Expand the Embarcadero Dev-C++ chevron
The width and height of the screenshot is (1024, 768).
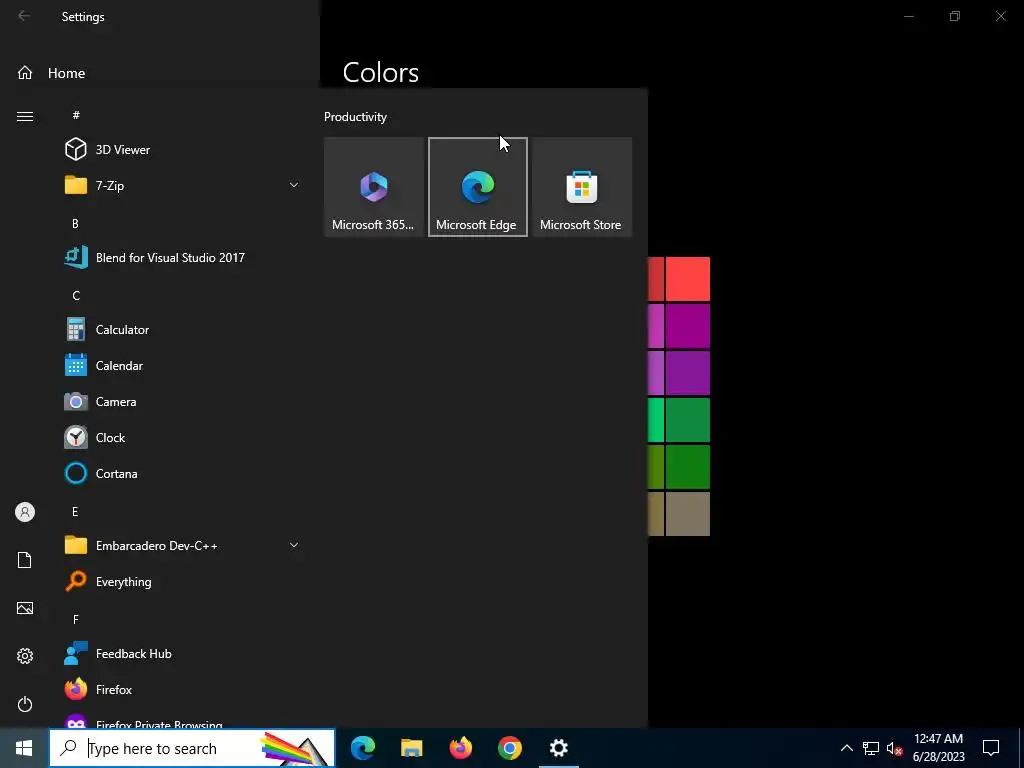(x=294, y=545)
